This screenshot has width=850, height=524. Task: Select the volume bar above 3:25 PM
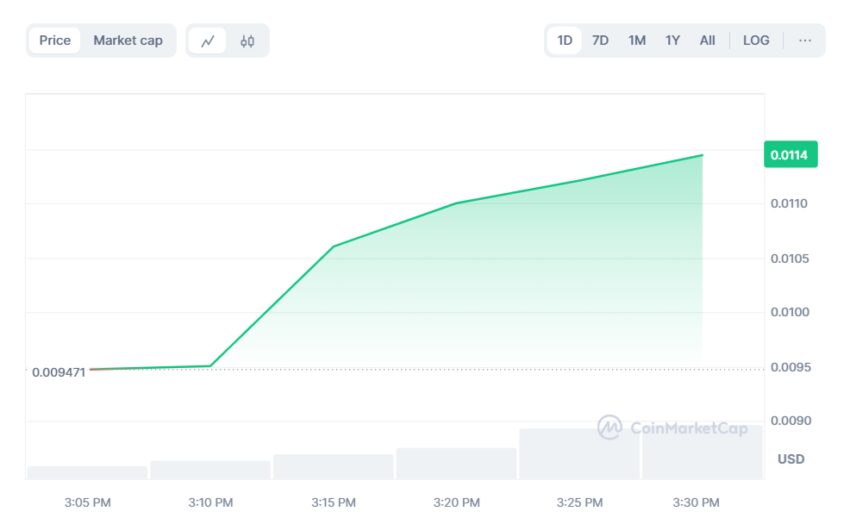point(579,454)
